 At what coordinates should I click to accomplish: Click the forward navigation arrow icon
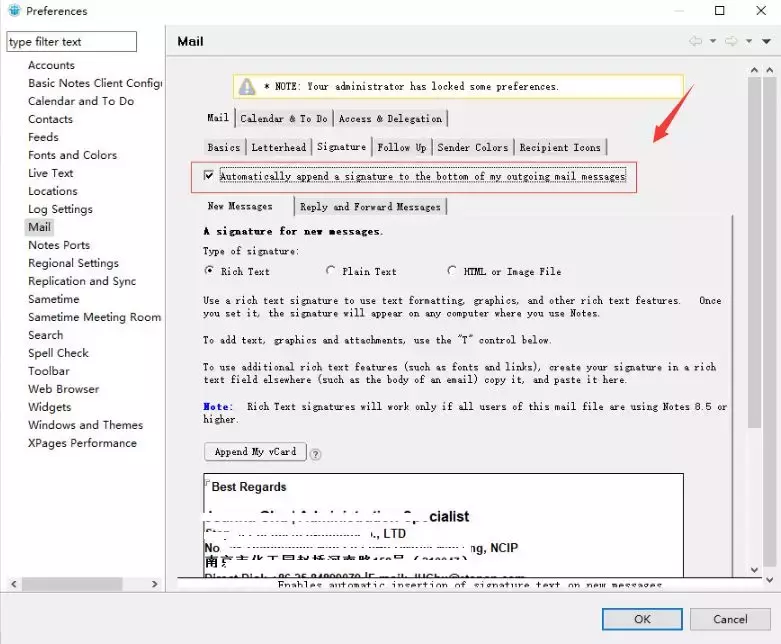[x=731, y=41]
